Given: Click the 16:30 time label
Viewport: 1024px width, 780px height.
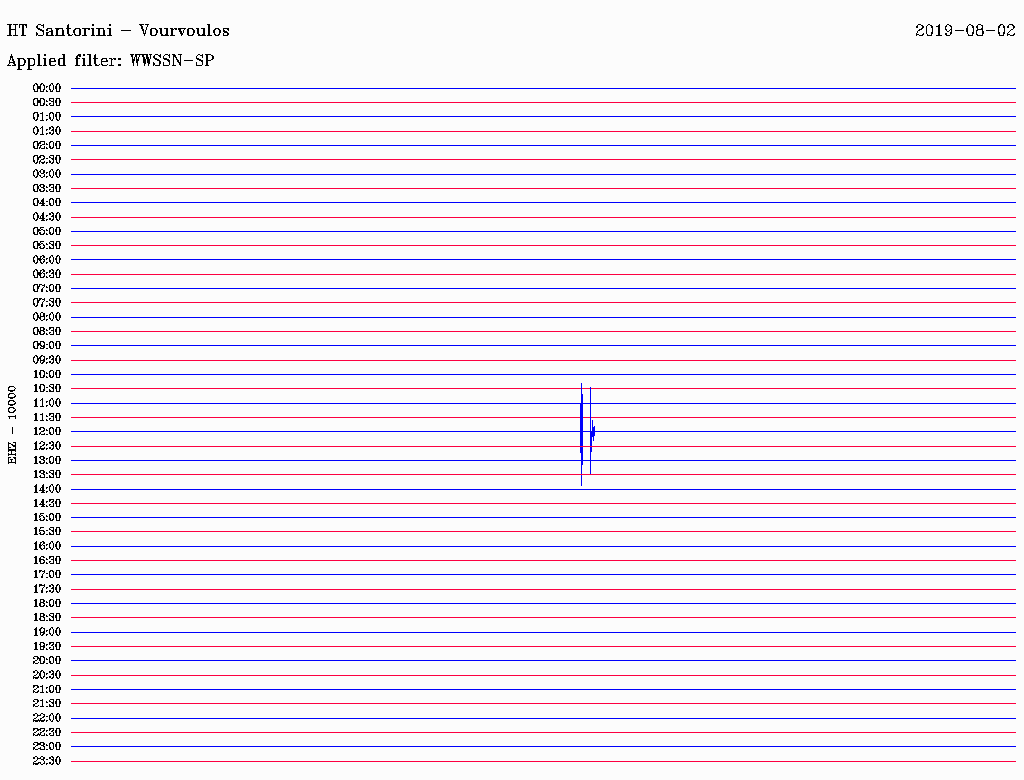Looking at the screenshot, I should pos(47,561).
